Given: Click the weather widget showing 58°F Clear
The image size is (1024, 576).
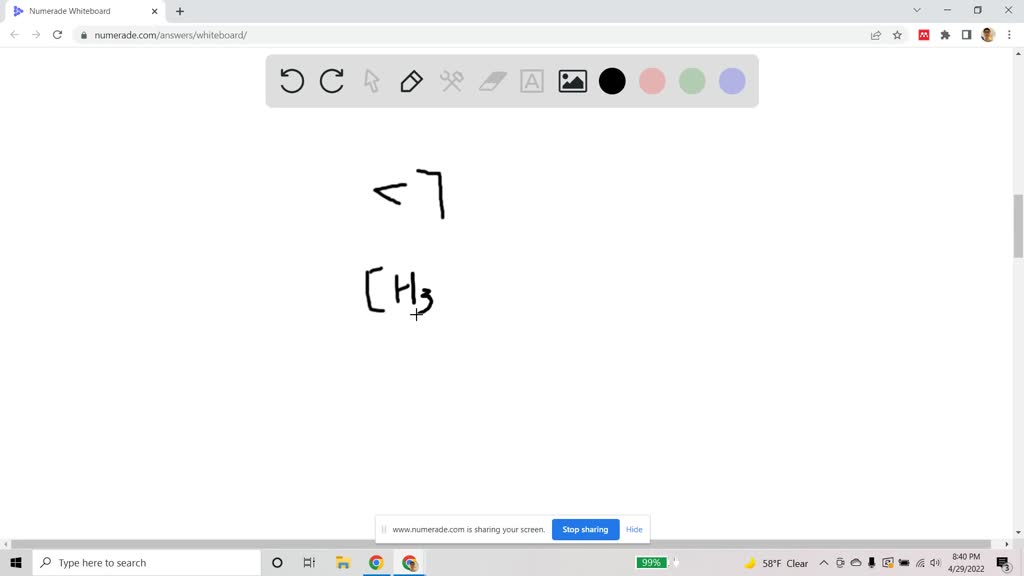Looking at the screenshot, I should (782, 562).
